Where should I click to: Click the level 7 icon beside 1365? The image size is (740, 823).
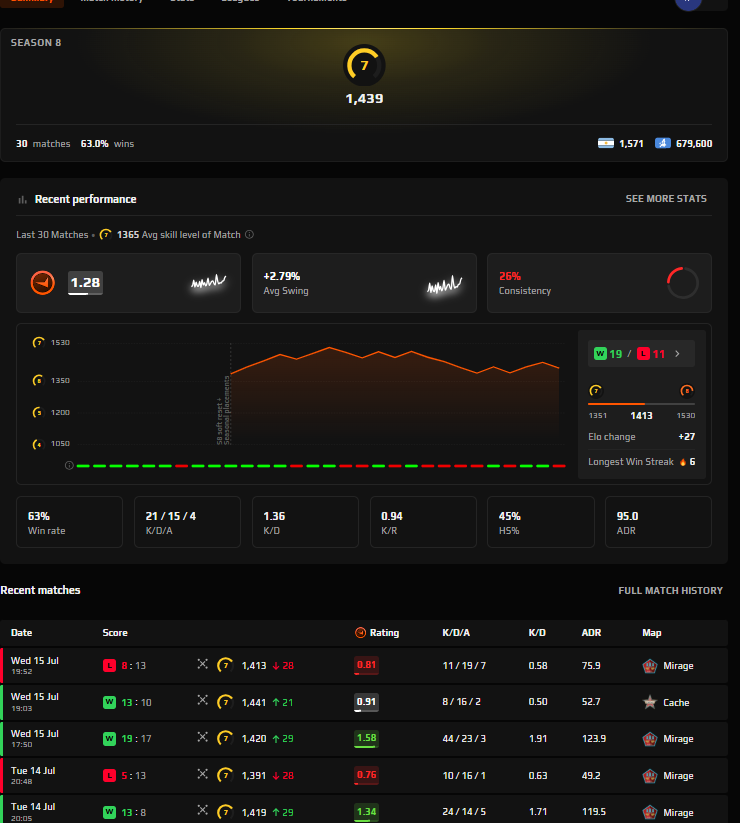[105, 235]
